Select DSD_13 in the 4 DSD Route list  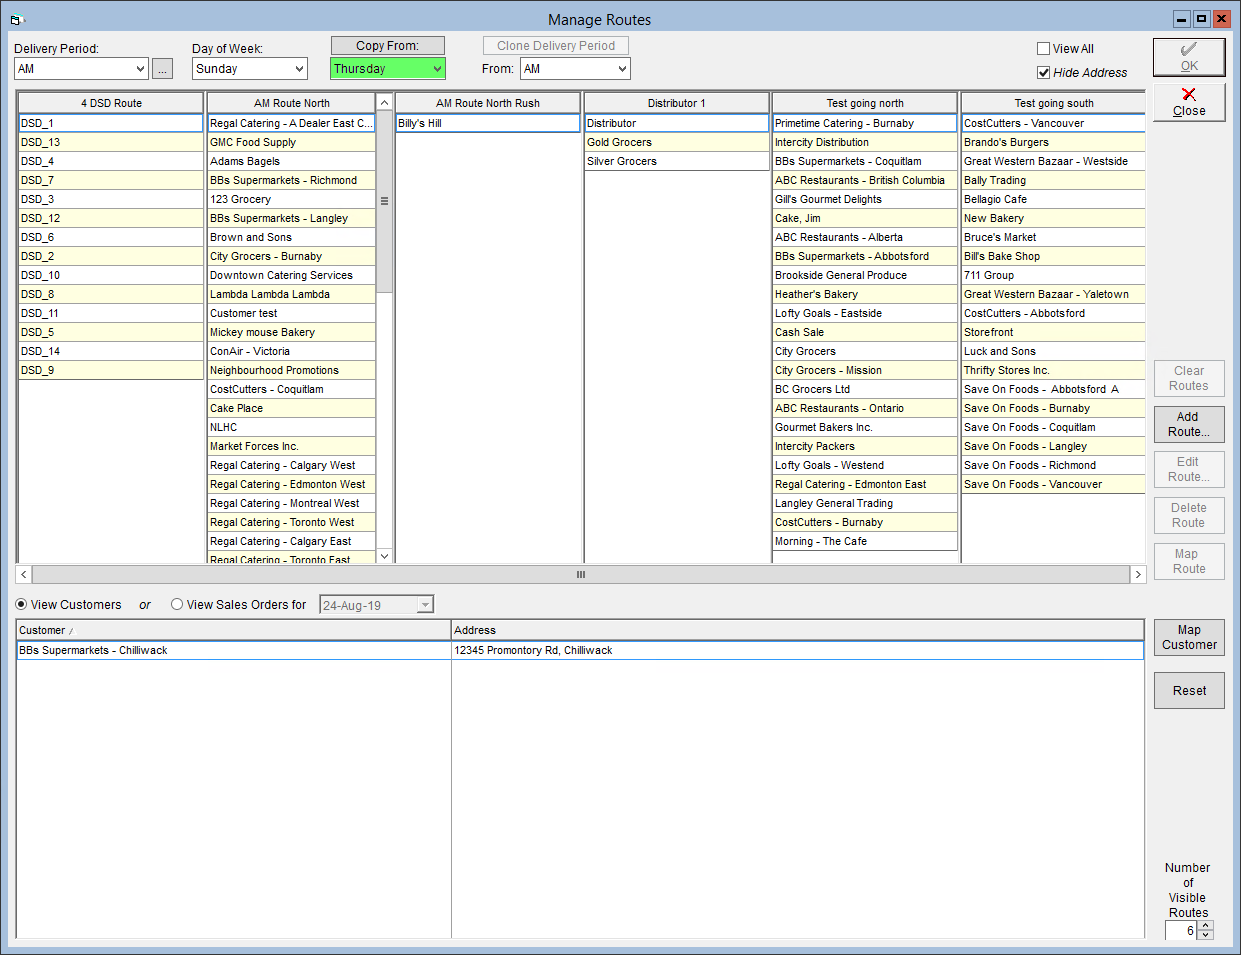coord(111,142)
